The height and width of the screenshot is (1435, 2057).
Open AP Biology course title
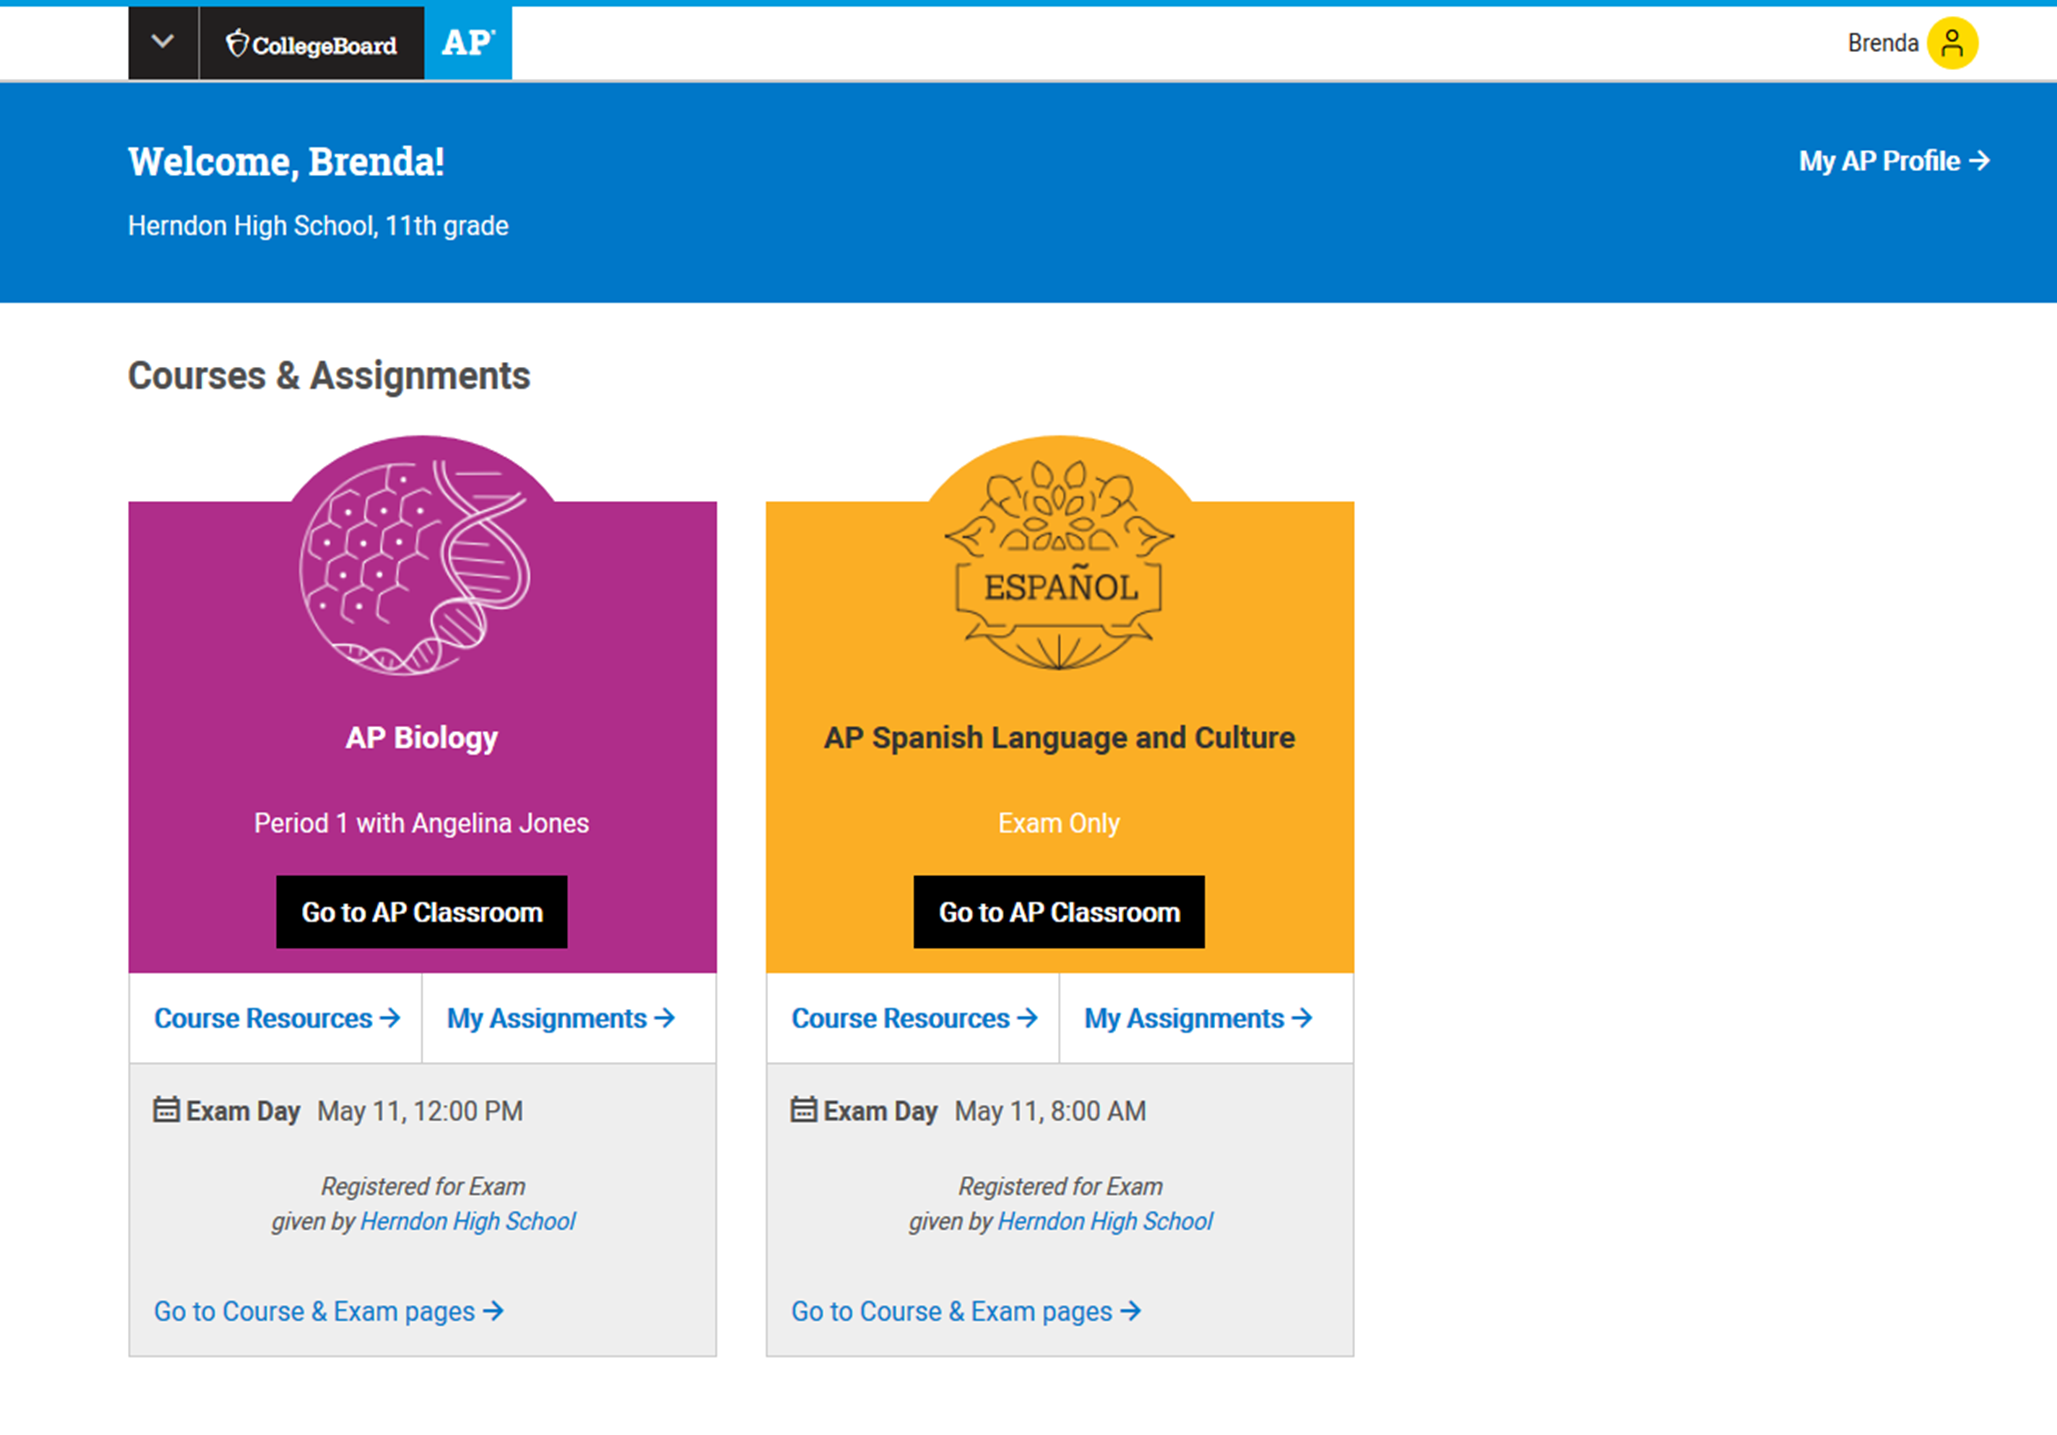coord(422,738)
